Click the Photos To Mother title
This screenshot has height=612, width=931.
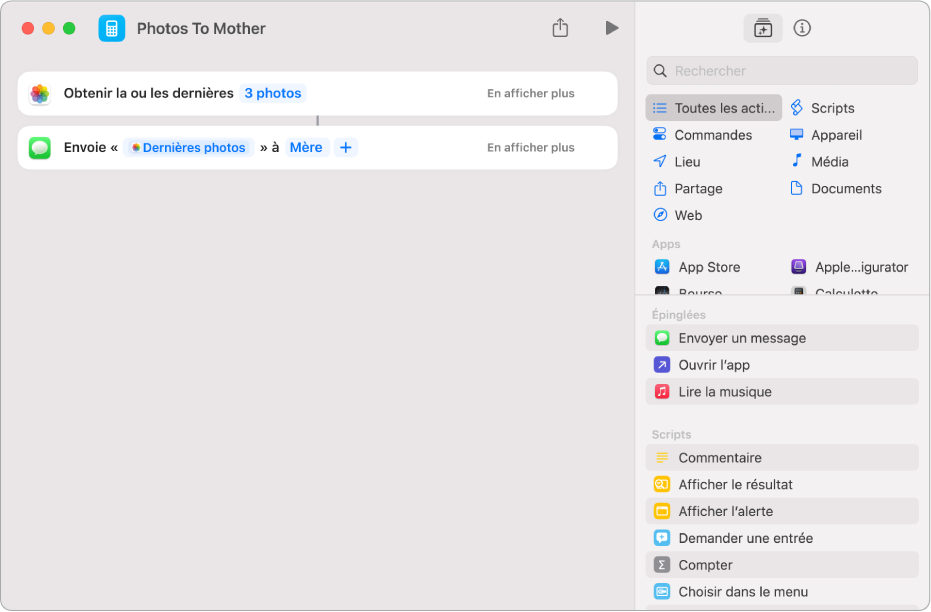point(201,28)
